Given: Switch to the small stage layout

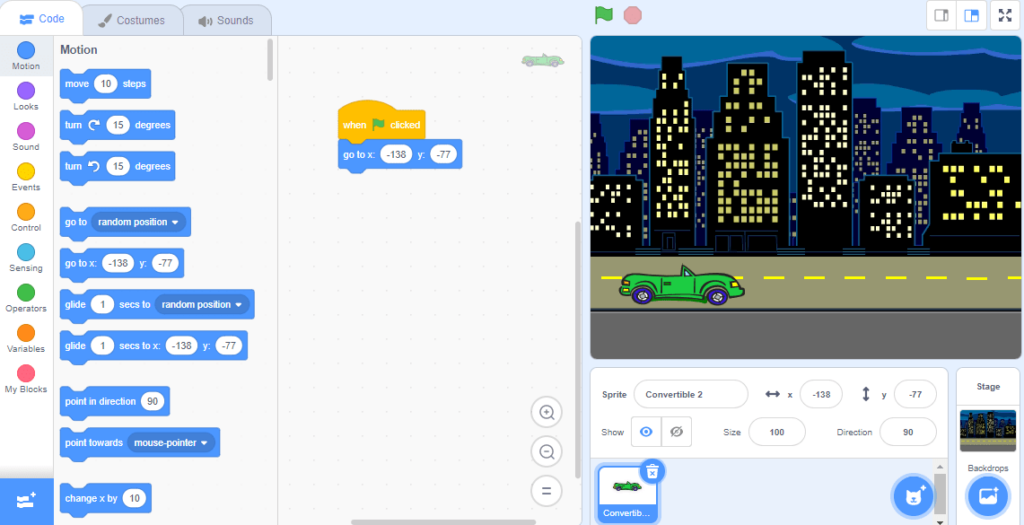Looking at the screenshot, I should pos(940,15).
